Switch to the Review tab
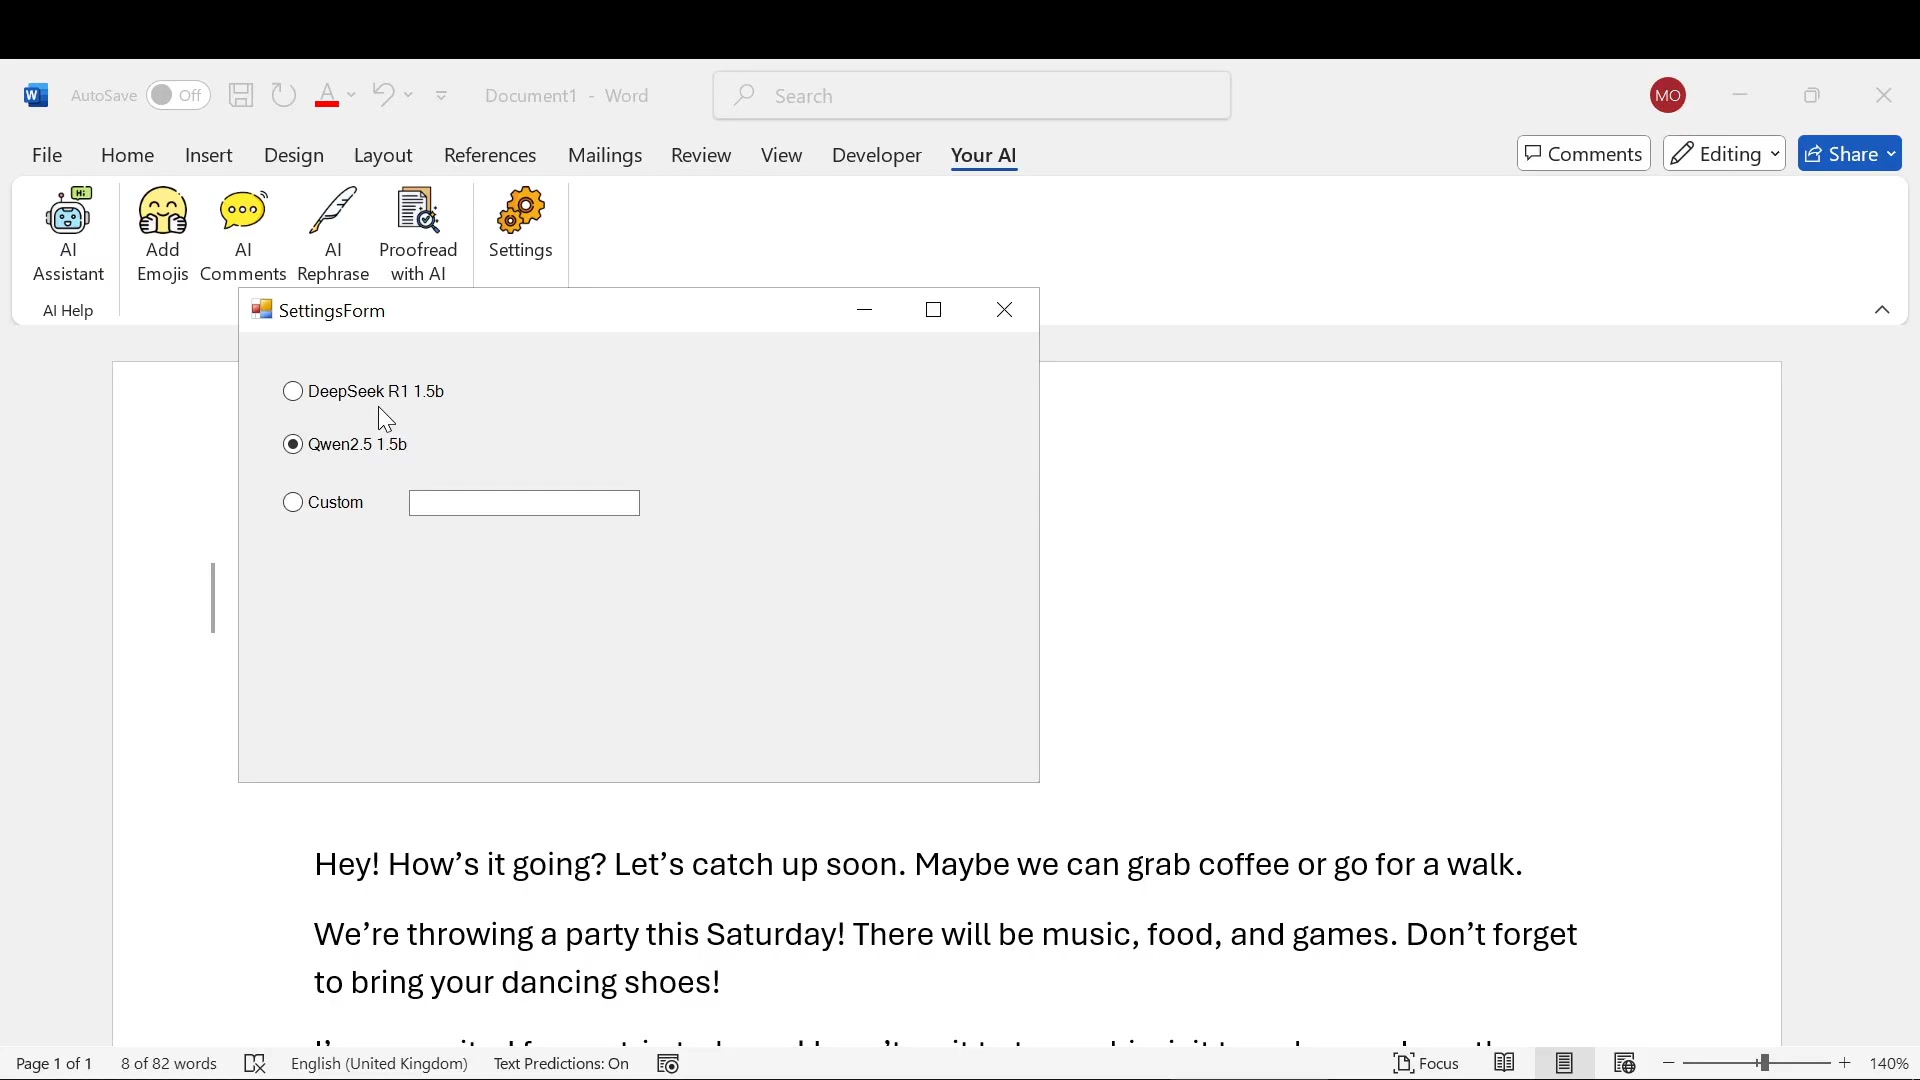1920x1080 pixels. pos(701,155)
